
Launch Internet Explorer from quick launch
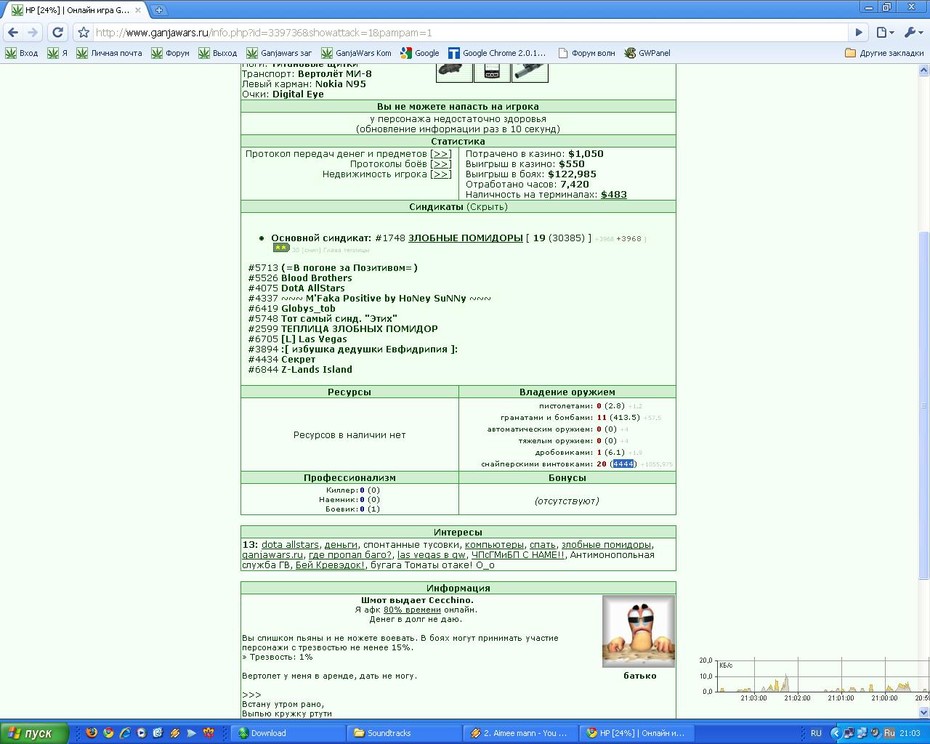[x=125, y=733]
